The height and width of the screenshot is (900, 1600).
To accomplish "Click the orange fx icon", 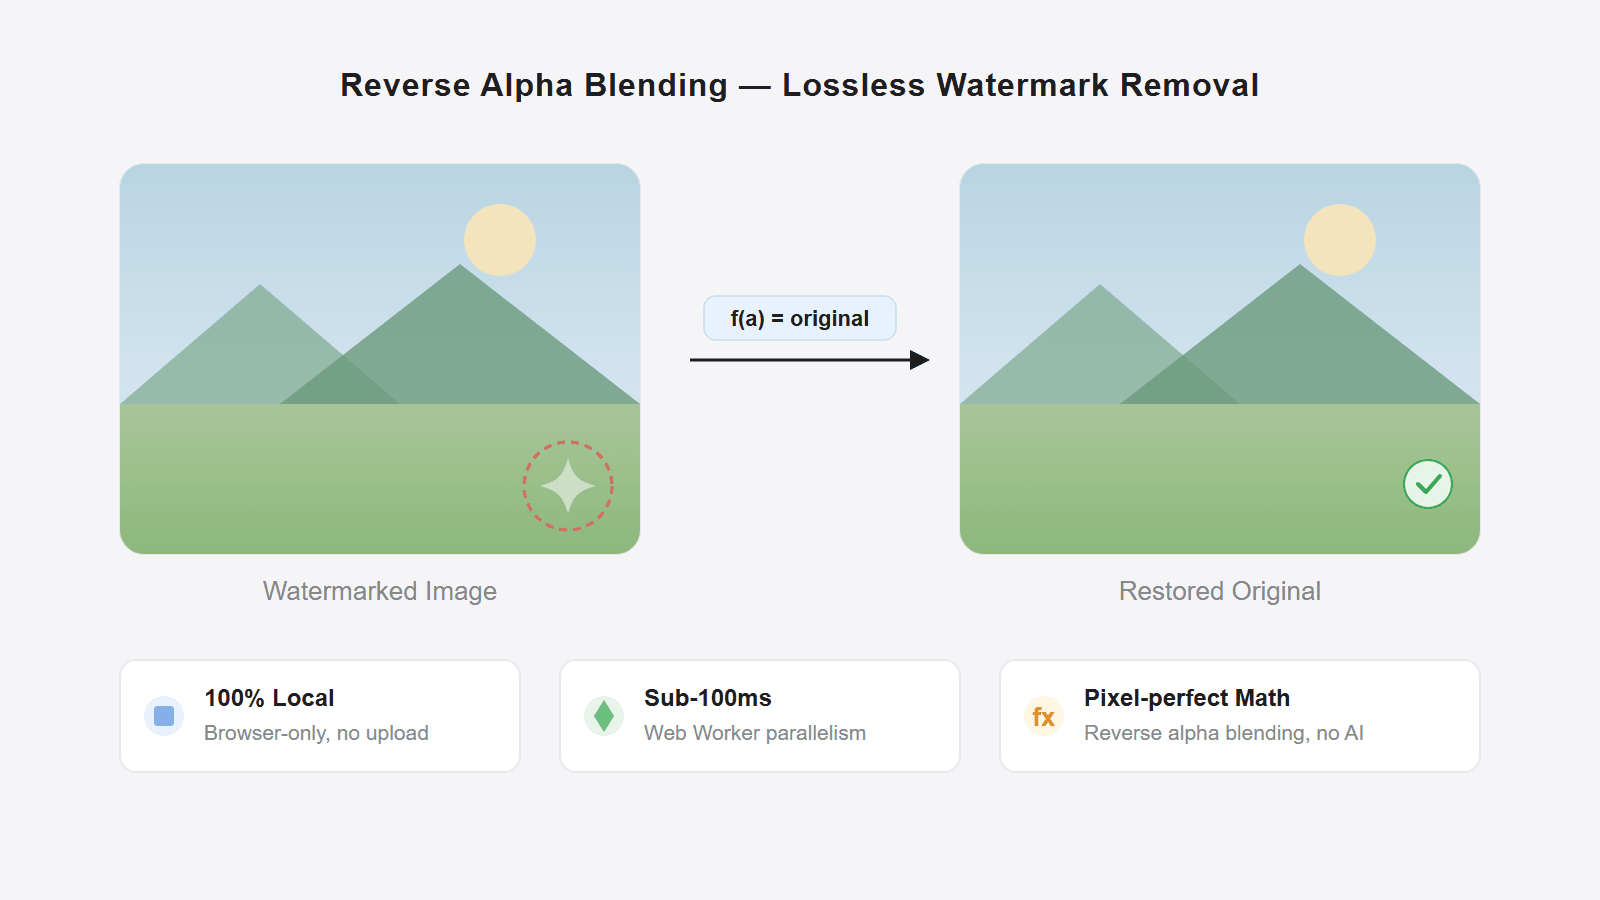I will (x=1044, y=716).
